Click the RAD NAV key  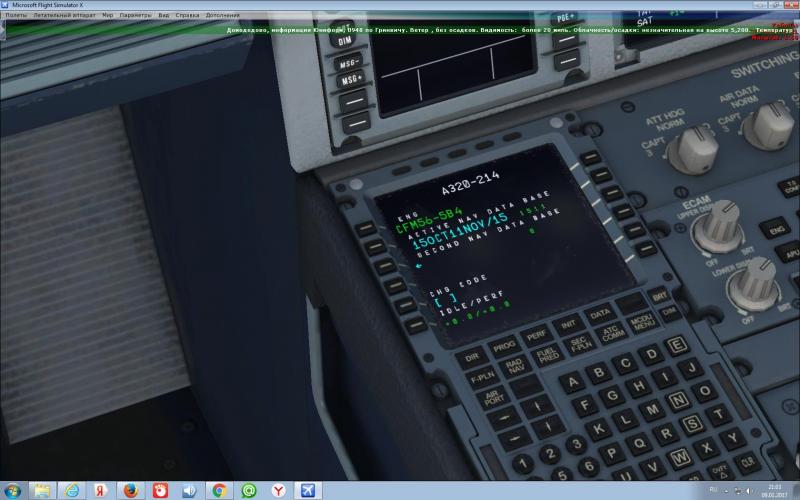515,365
